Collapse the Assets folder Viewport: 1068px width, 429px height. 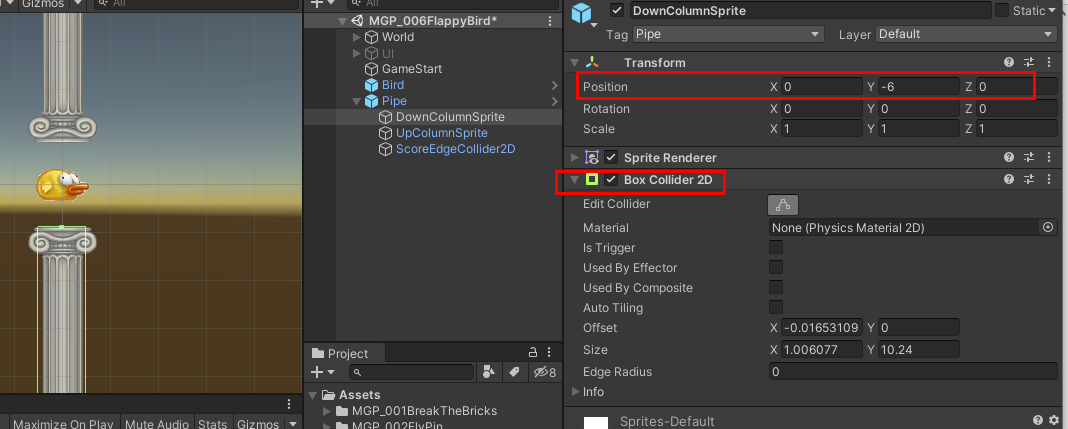point(313,395)
